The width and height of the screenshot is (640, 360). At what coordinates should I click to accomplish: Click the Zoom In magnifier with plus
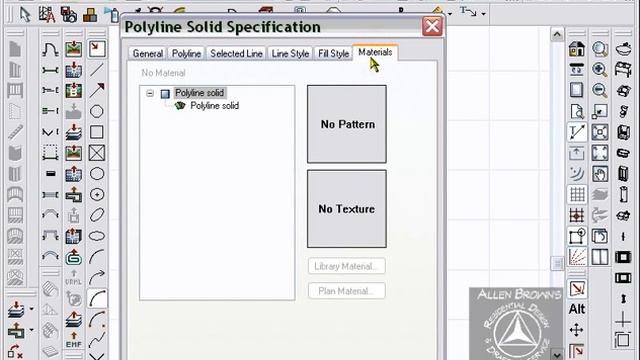(600, 70)
